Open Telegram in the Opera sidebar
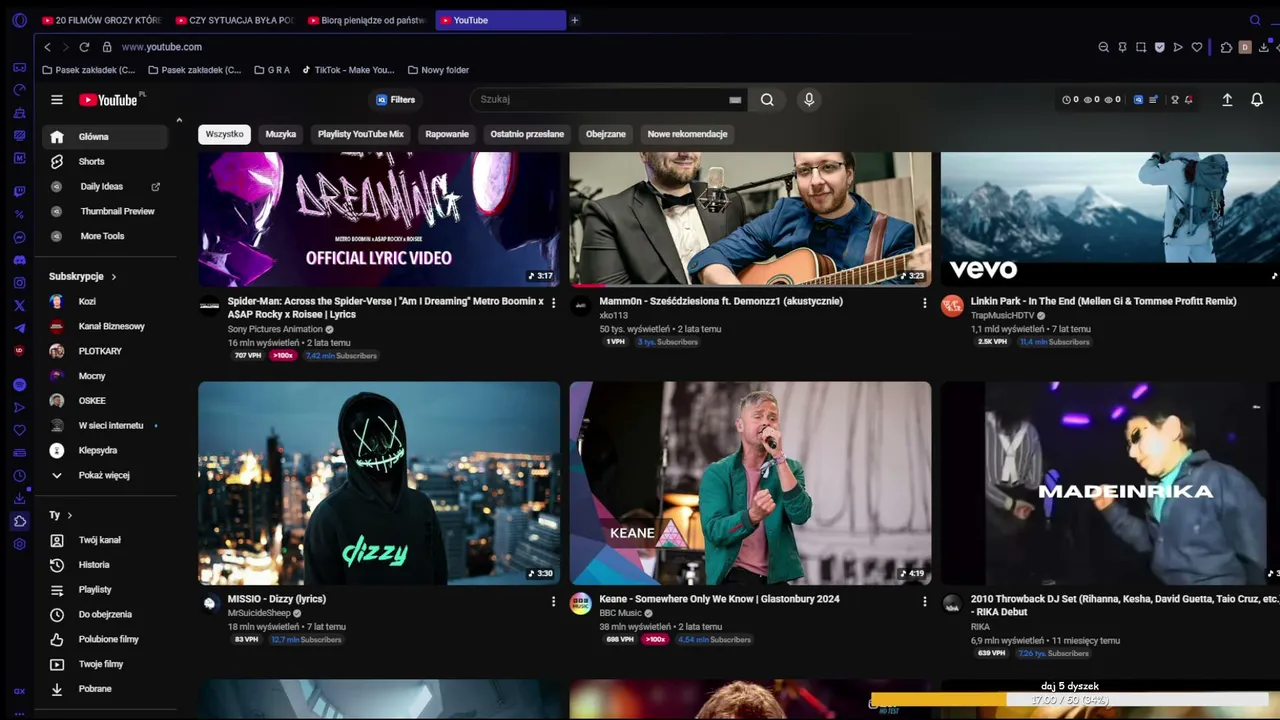 (x=19, y=328)
